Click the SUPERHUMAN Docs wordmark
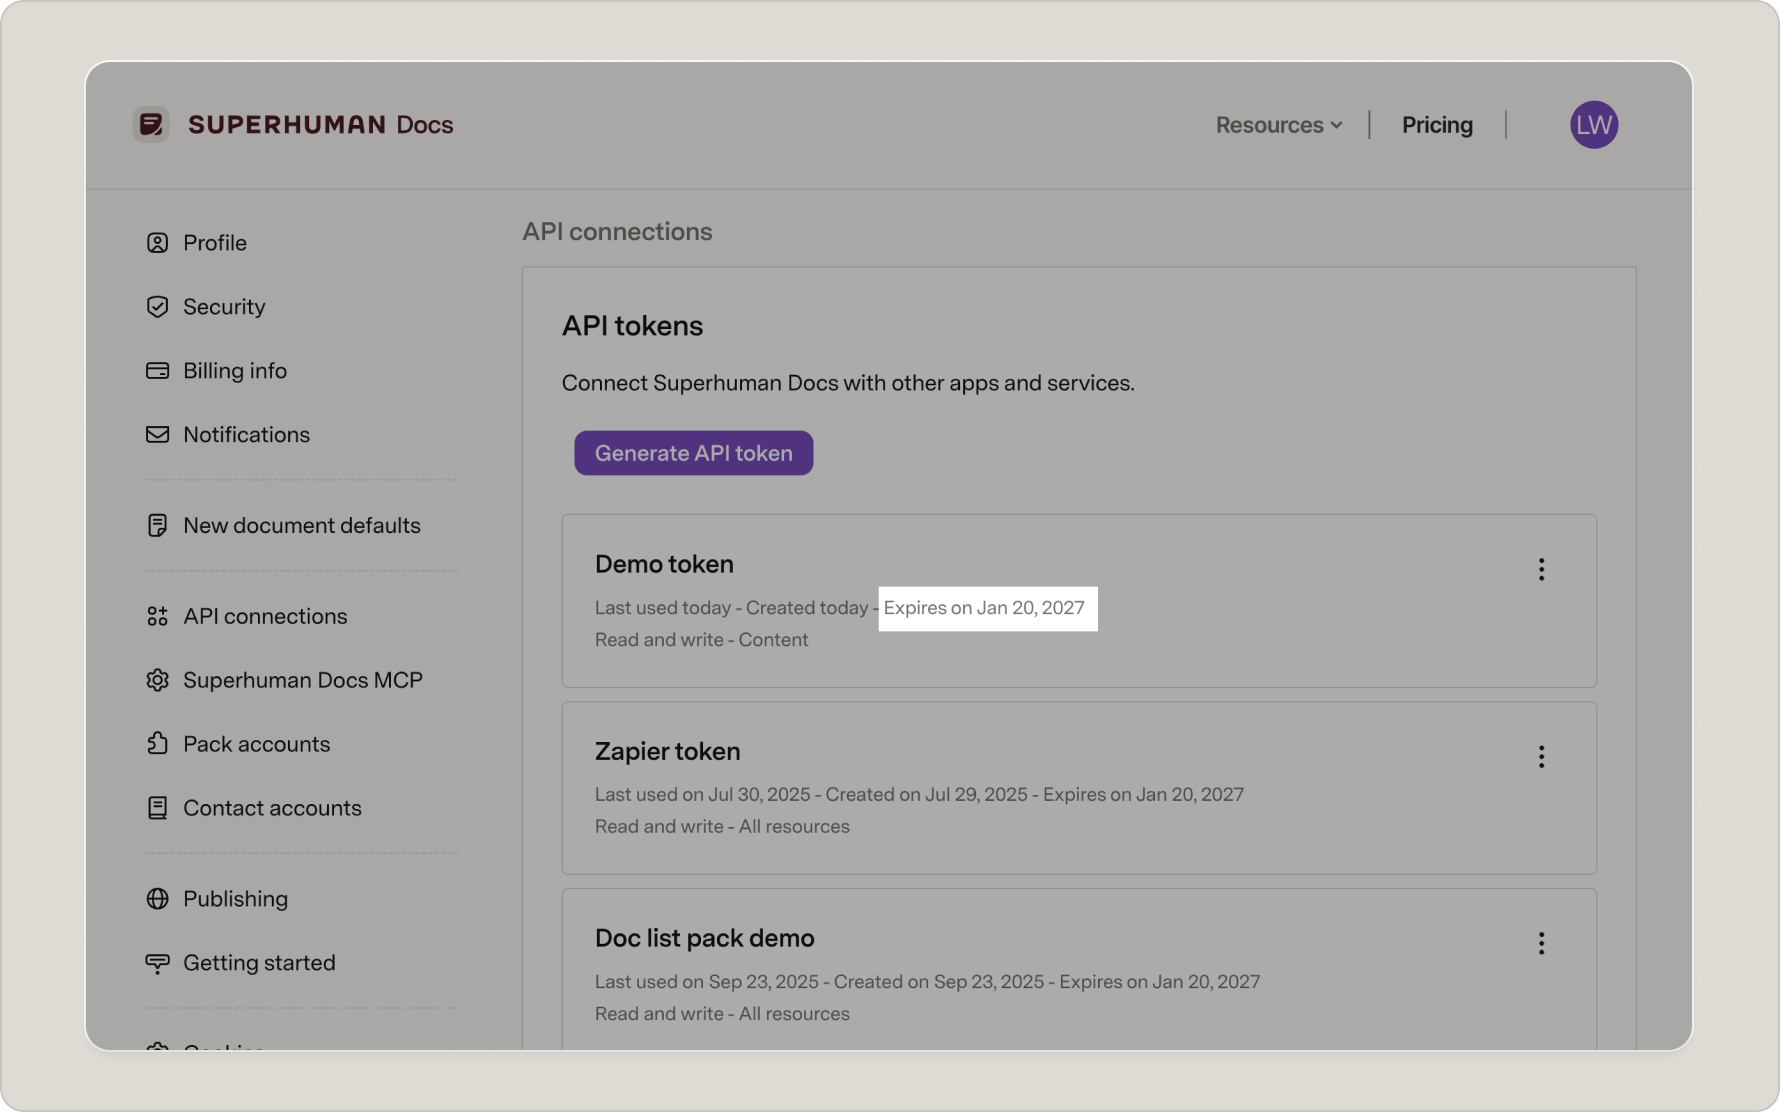The width and height of the screenshot is (1780, 1112). point(320,125)
